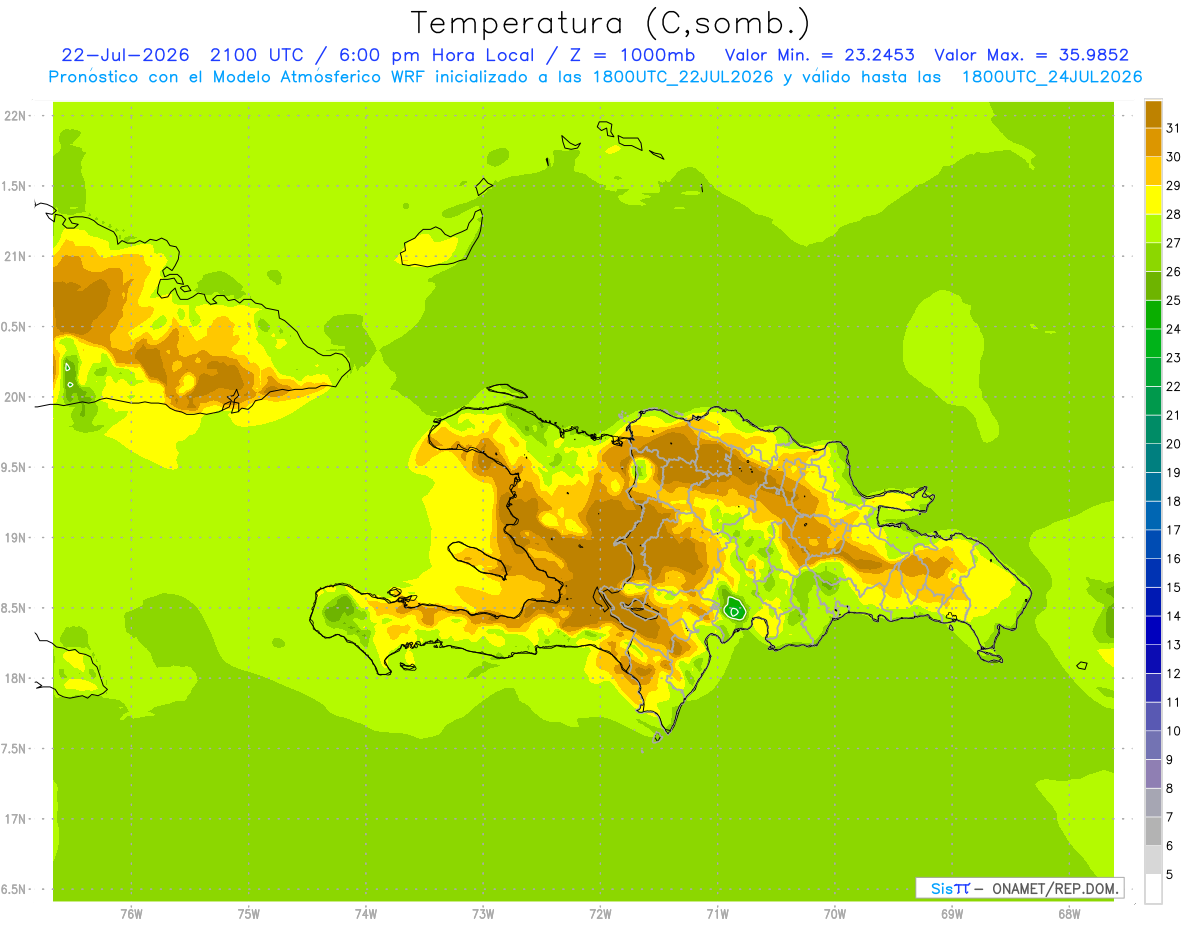This screenshot has height=927, width=1200.
Task: Click the "20N" latitude label
Action: pyautogui.click(x=17, y=397)
